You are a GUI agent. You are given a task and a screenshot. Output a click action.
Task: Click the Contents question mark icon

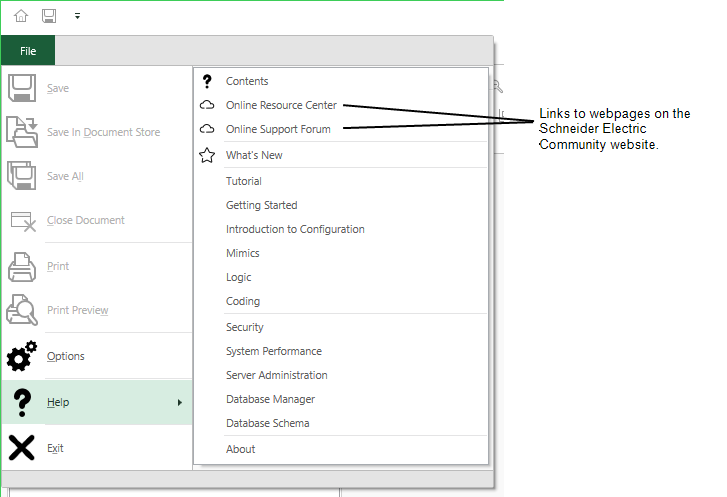click(207, 81)
